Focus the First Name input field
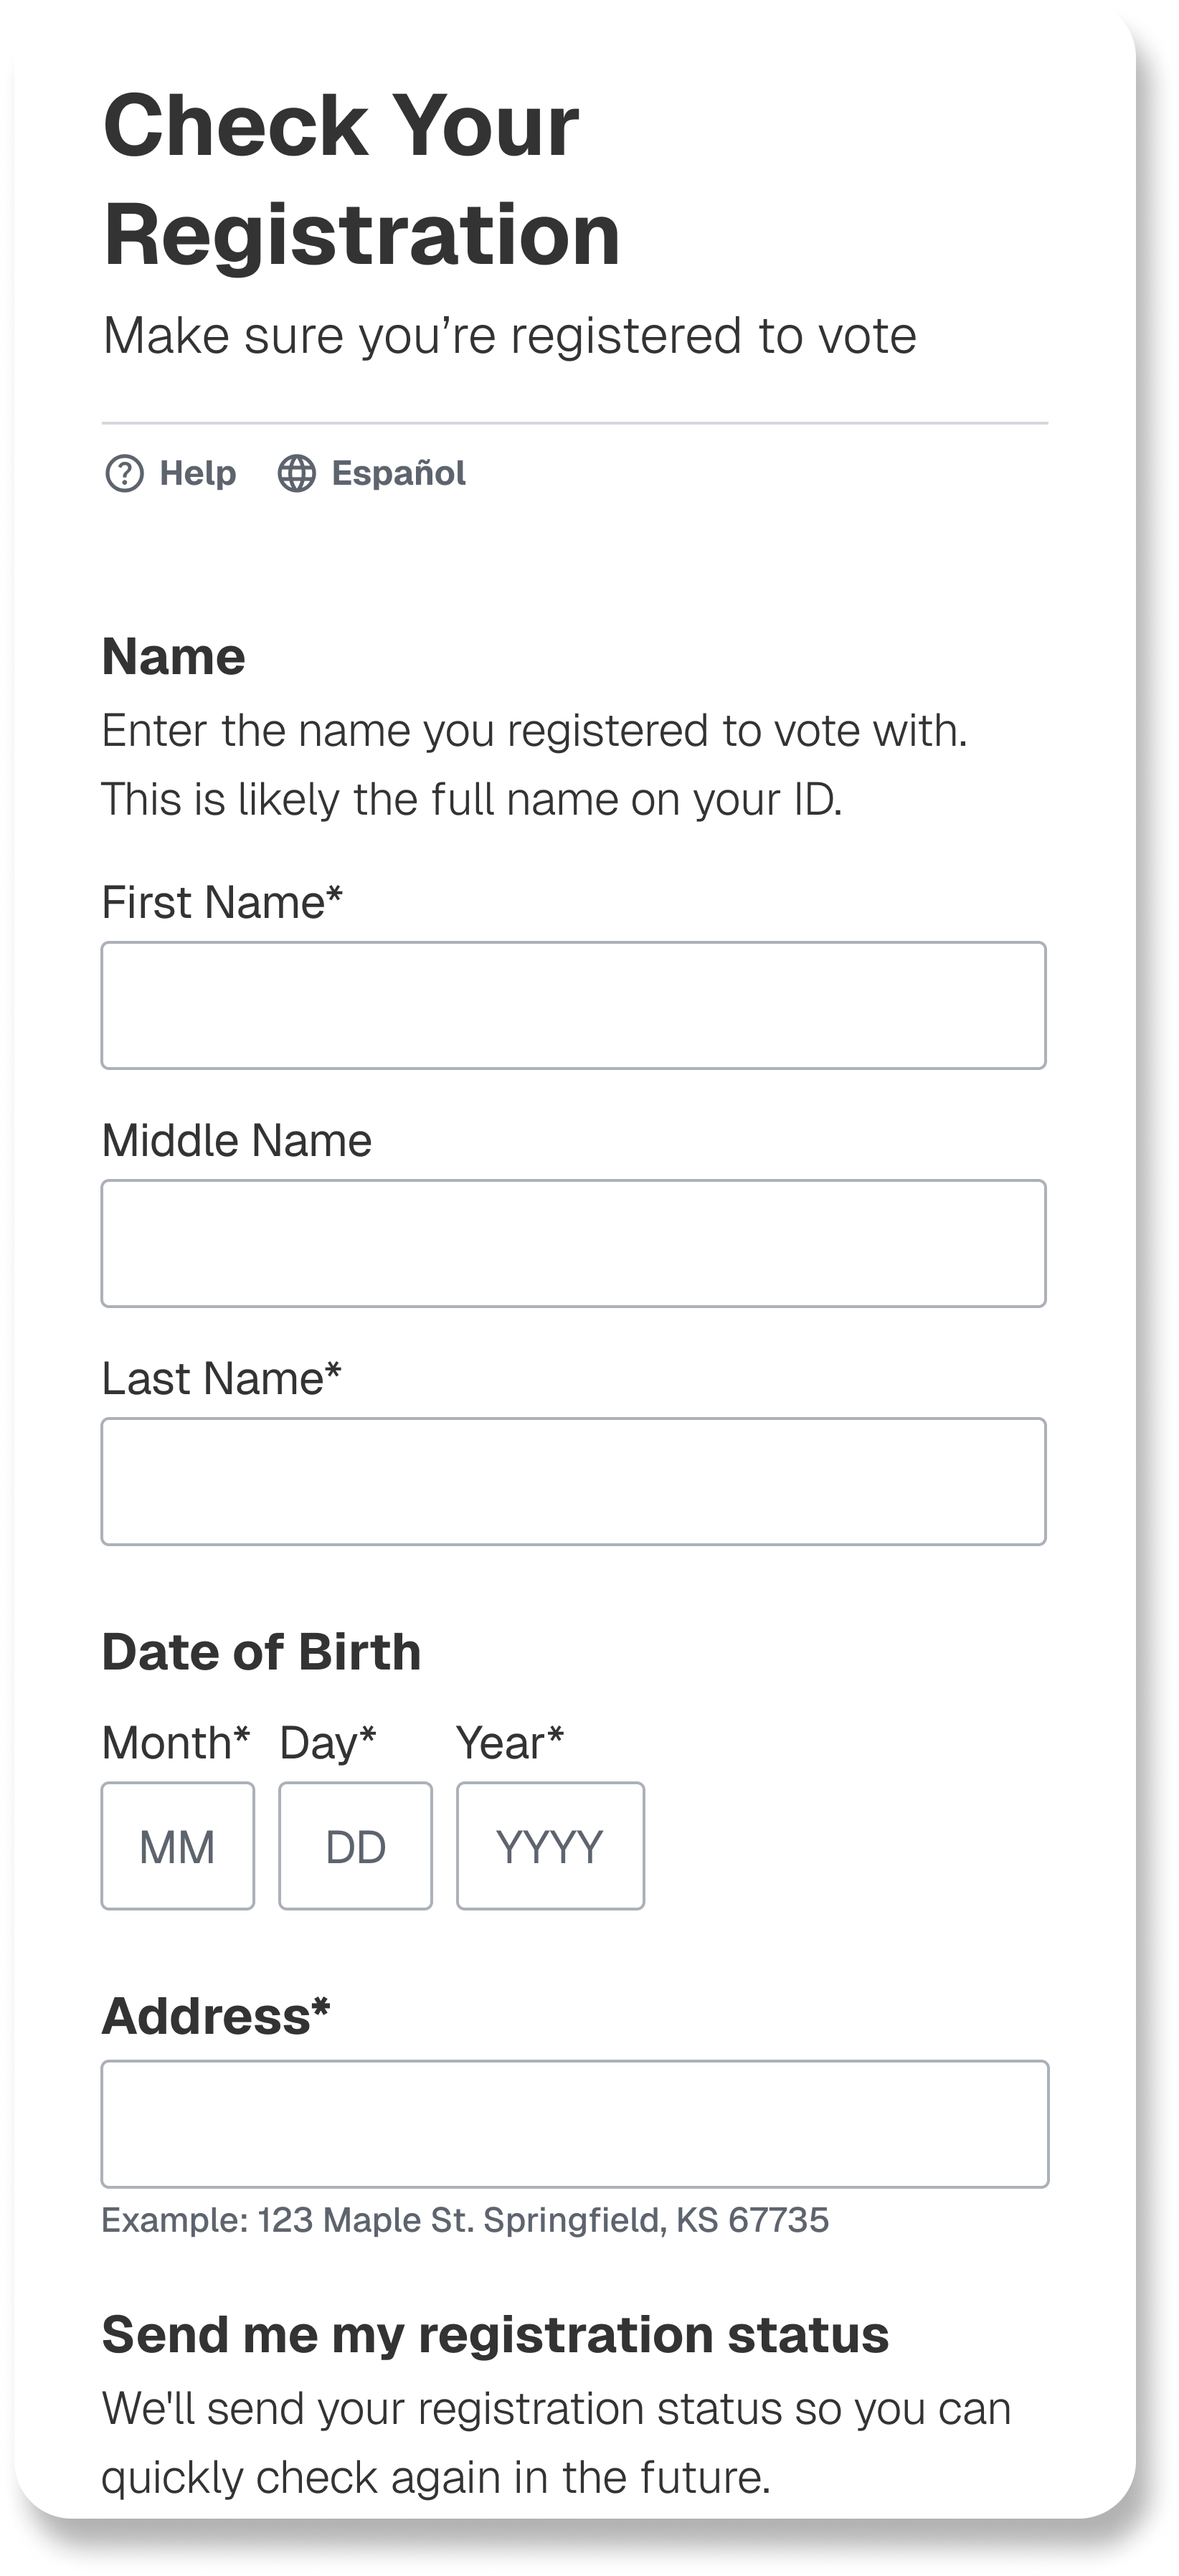Screen dimensions: 1179x2576 573,1005
